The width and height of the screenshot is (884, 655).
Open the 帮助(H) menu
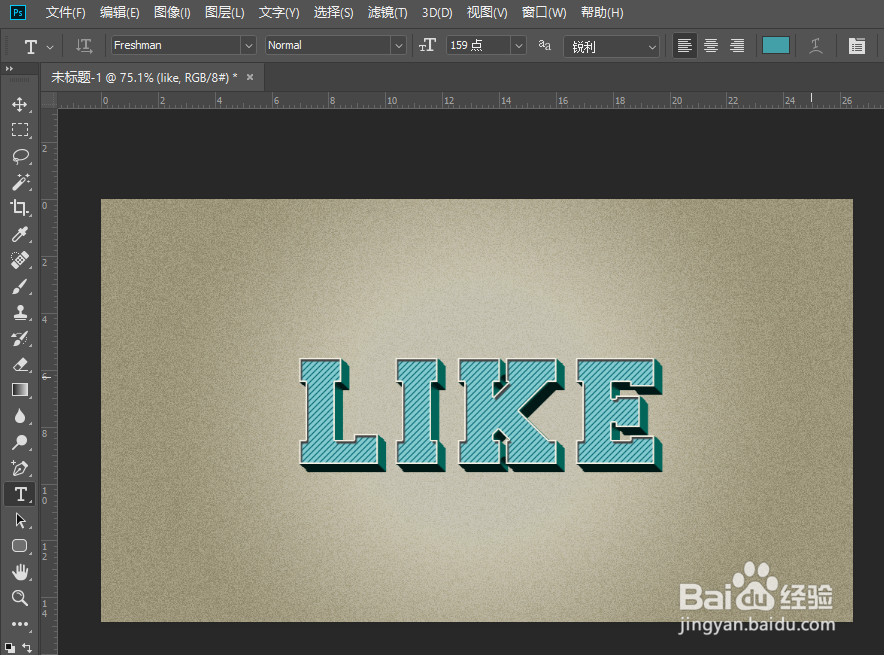click(602, 12)
